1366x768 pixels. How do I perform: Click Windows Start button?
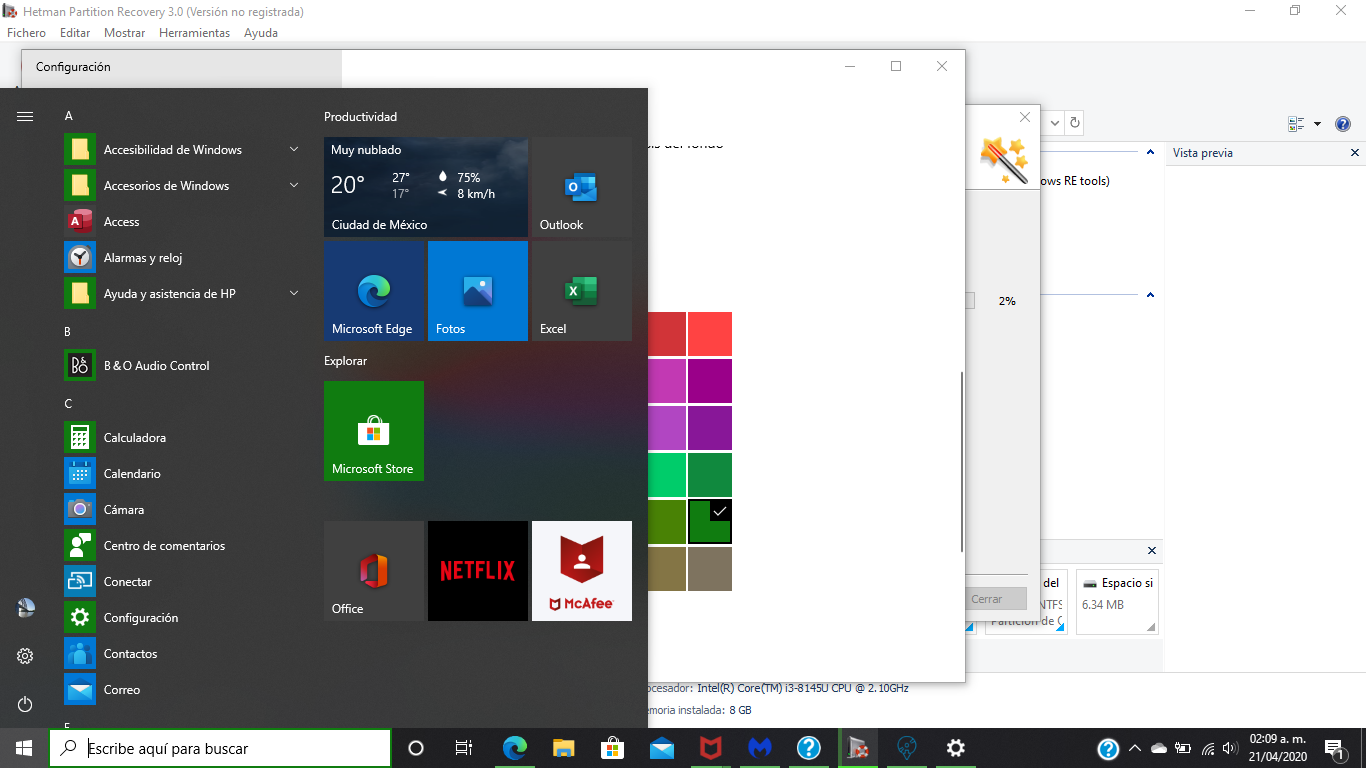coord(24,748)
